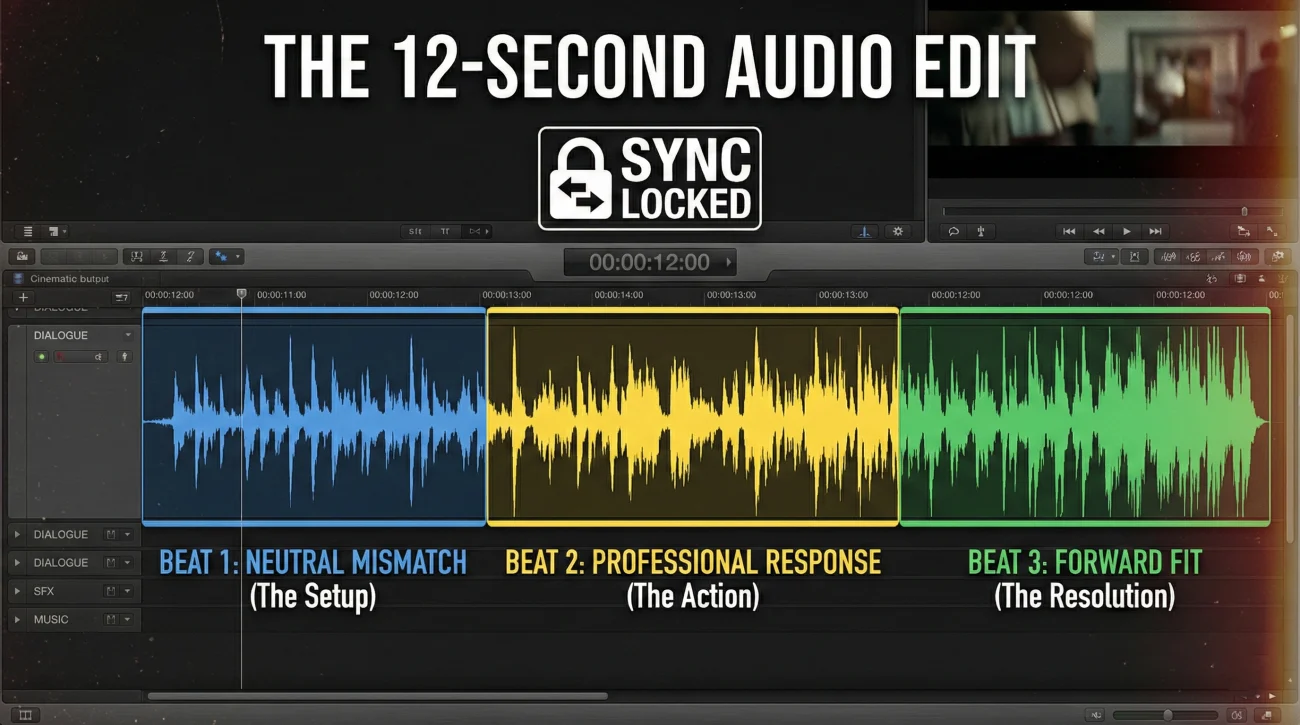
Task: Click the panel layout icon at bottom left
Action: coord(26,715)
